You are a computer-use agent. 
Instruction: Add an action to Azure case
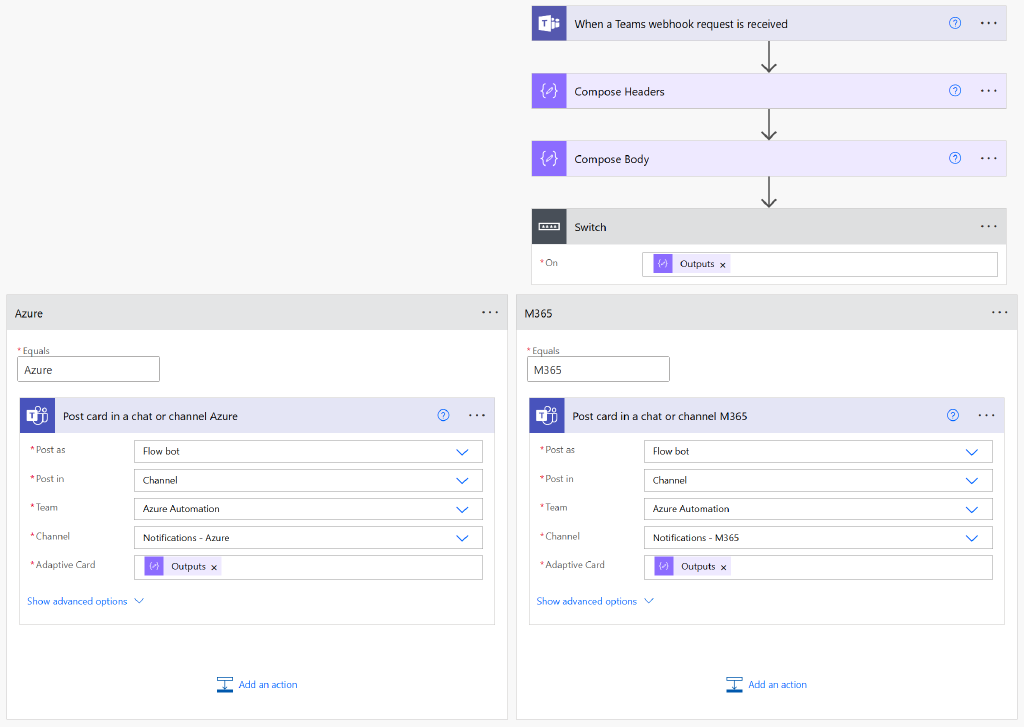pos(258,685)
